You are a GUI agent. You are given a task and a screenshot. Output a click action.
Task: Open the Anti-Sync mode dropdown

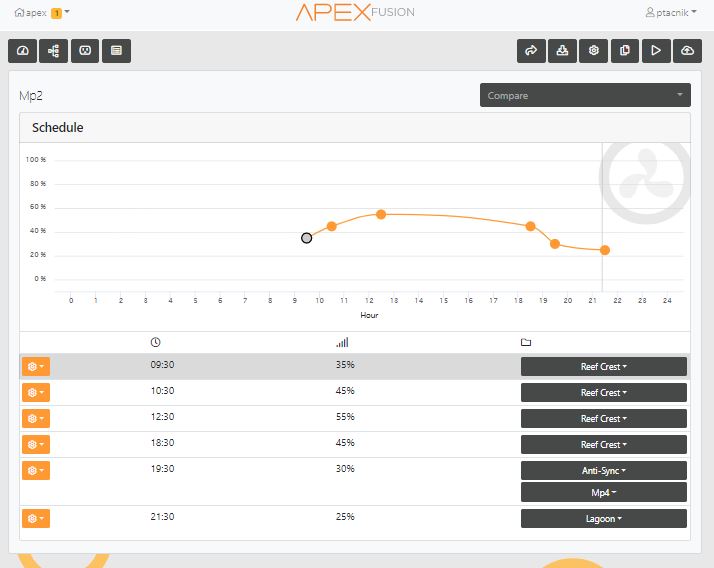[604, 471]
